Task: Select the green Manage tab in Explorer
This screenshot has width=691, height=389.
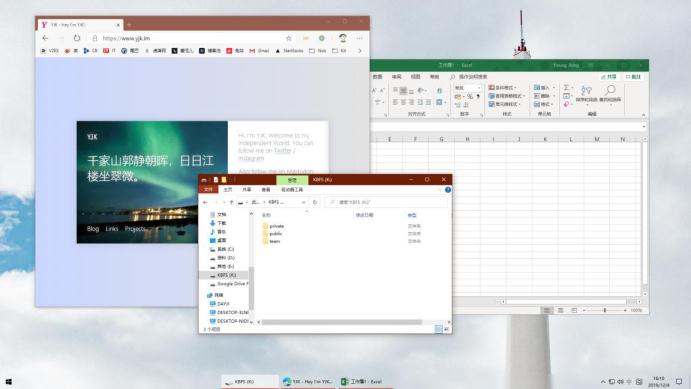Action: (x=292, y=180)
